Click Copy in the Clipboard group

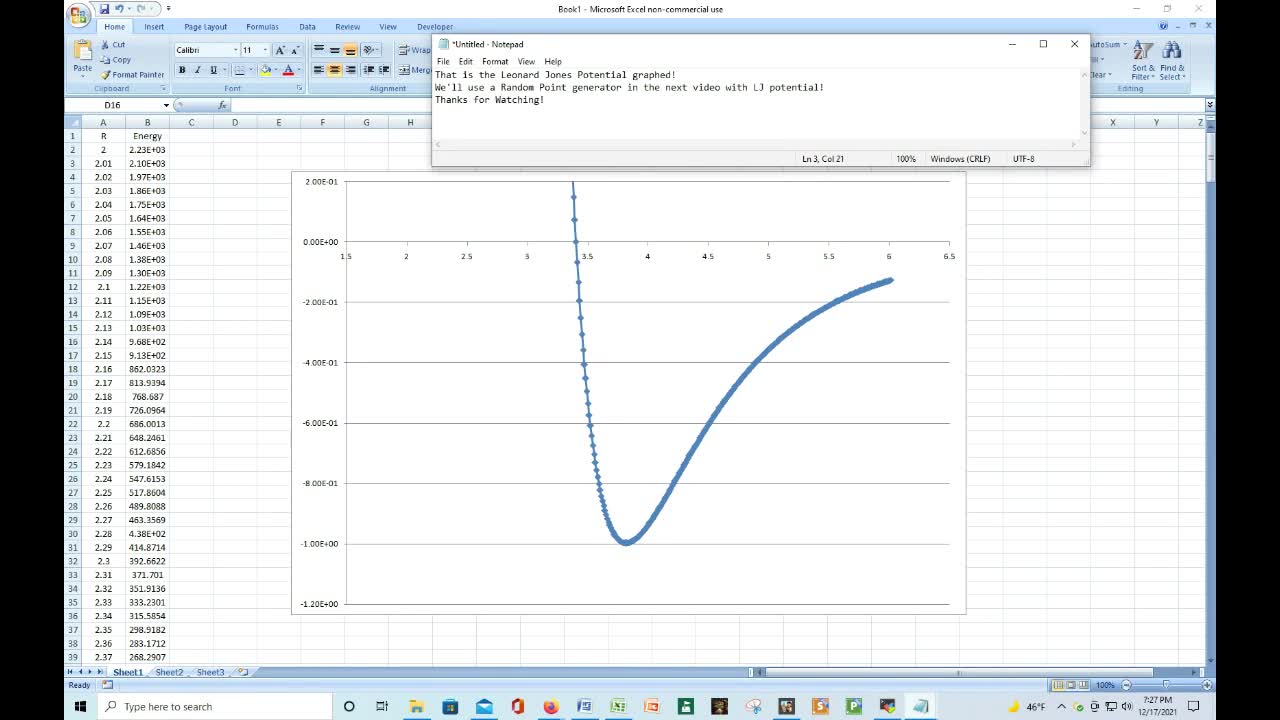pos(114,60)
